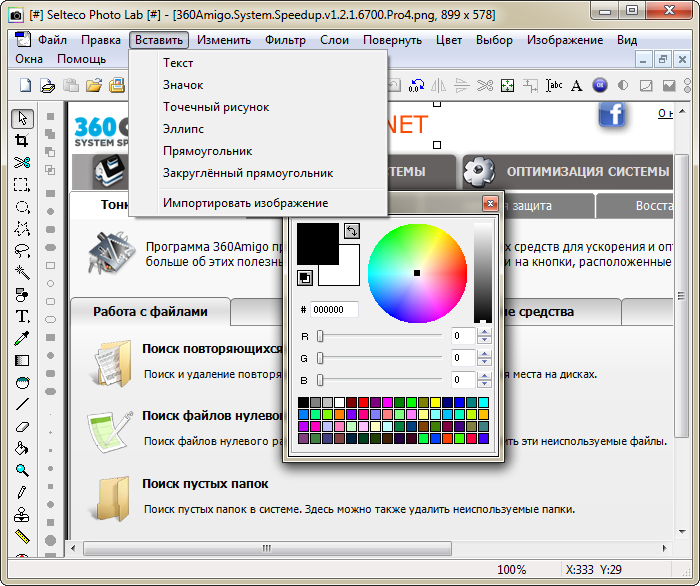Click the Open folder toolbar icon
Image resolution: width=700 pixels, height=586 pixels.
click(x=94, y=85)
